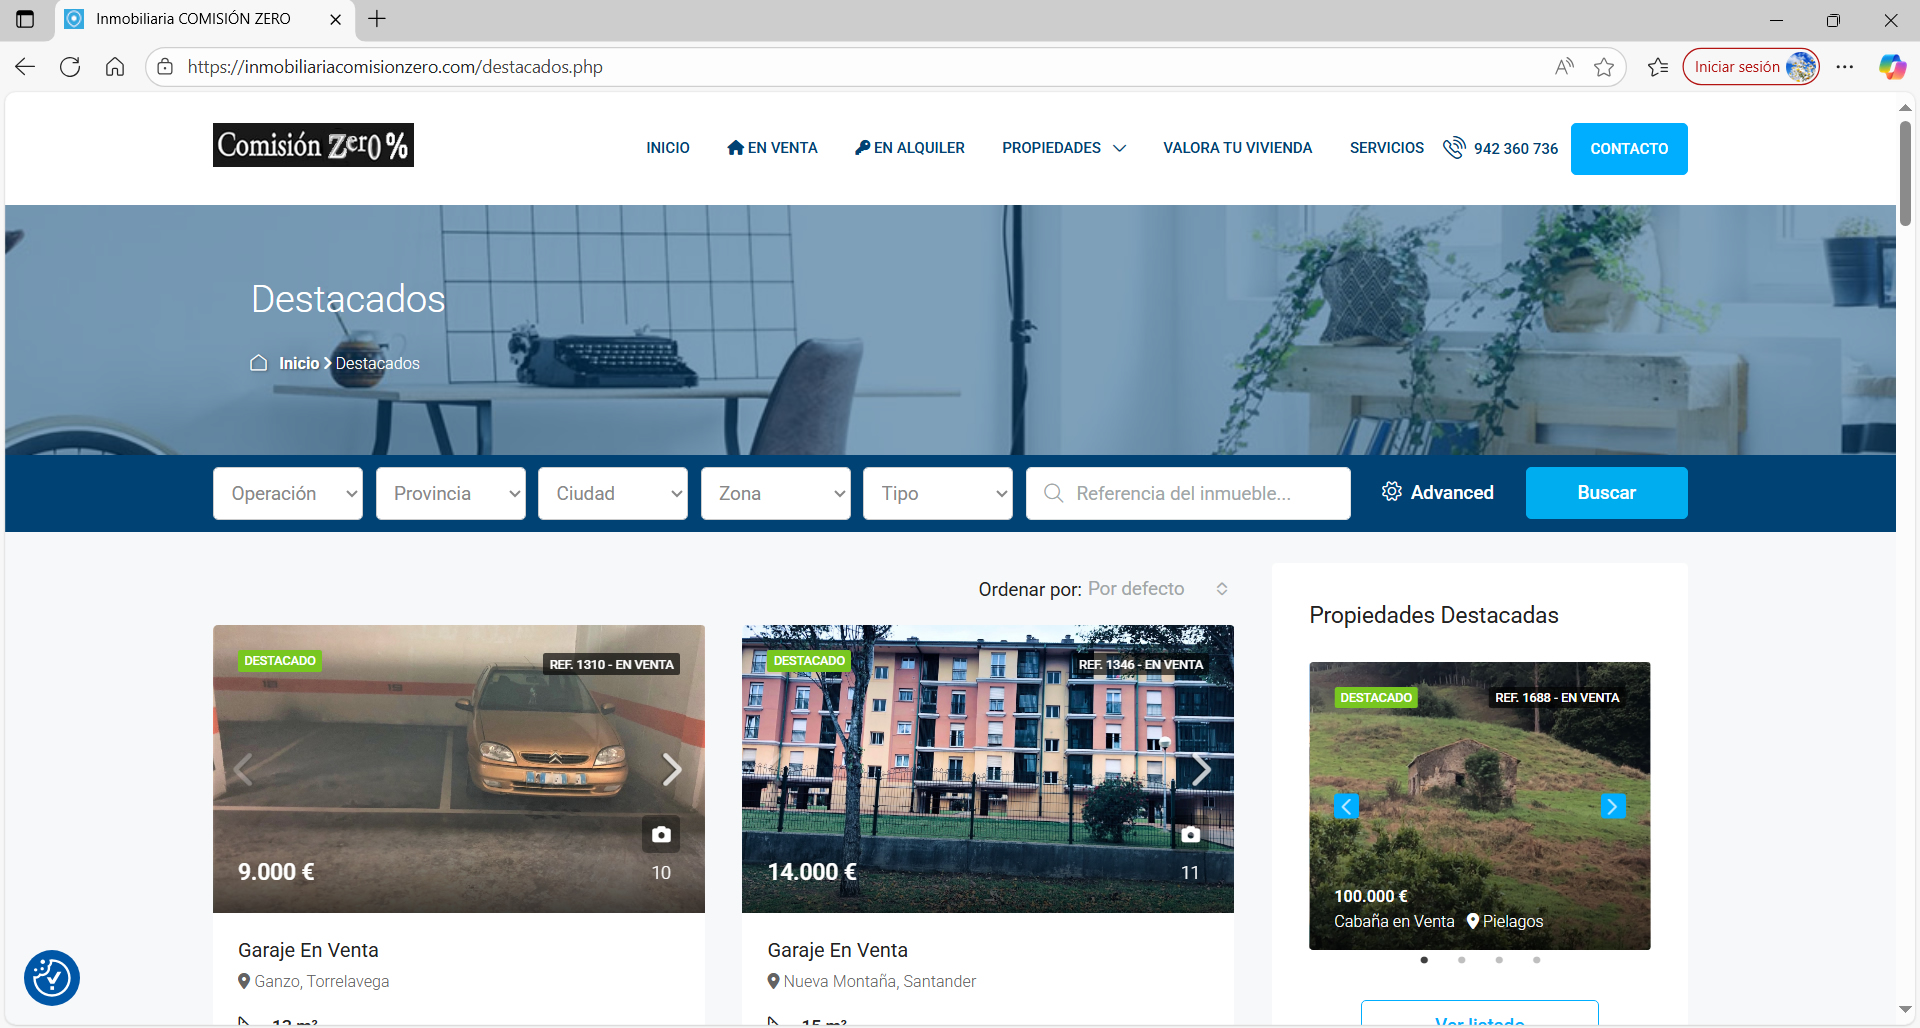Click the next arrow on the REF. 1346 photo carousel
The height and width of the screenshot is (1028, 1920).
[x=1202, y=768]
